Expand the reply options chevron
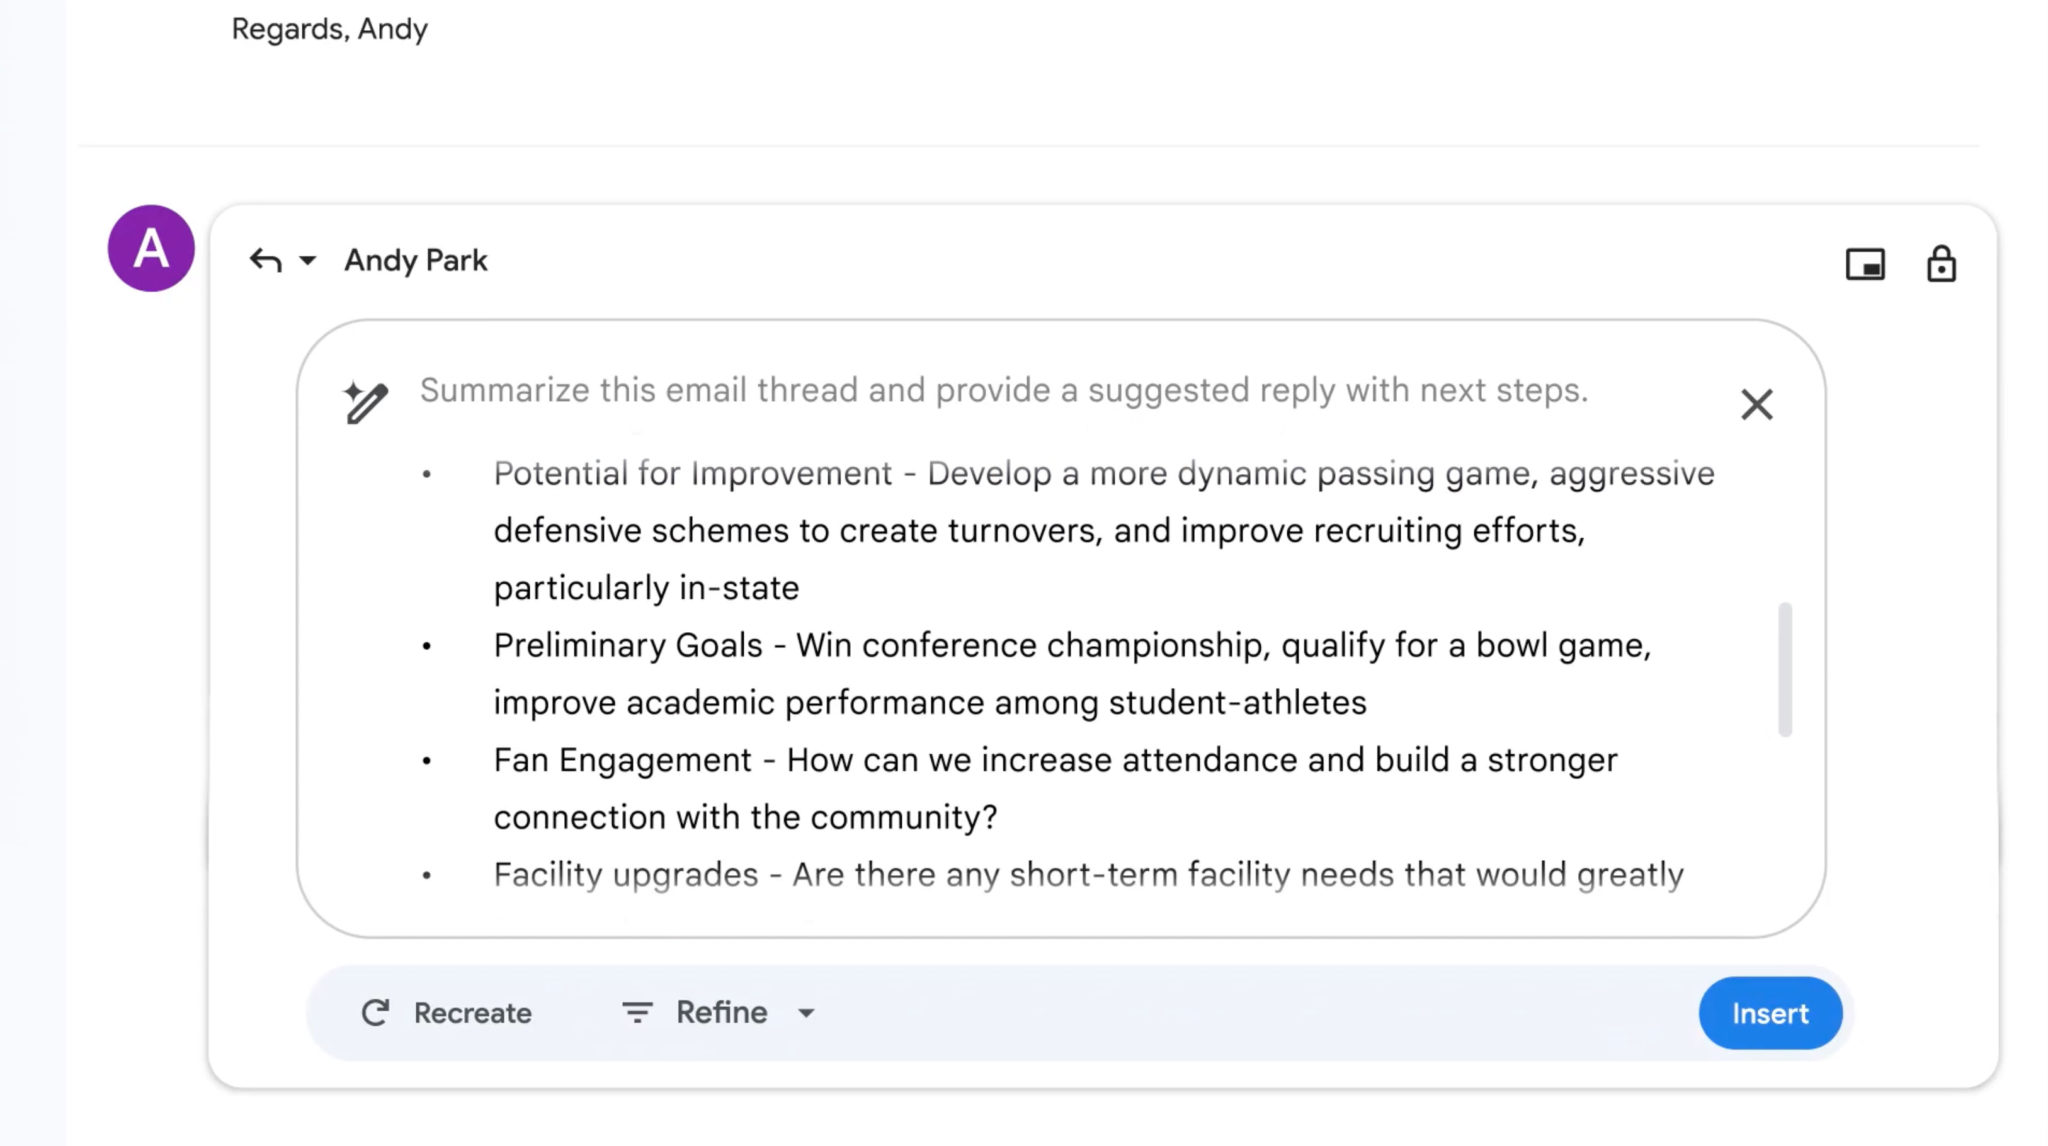Image resolution: width=2048 pixels, height=1146 pixels. point(306,260)
